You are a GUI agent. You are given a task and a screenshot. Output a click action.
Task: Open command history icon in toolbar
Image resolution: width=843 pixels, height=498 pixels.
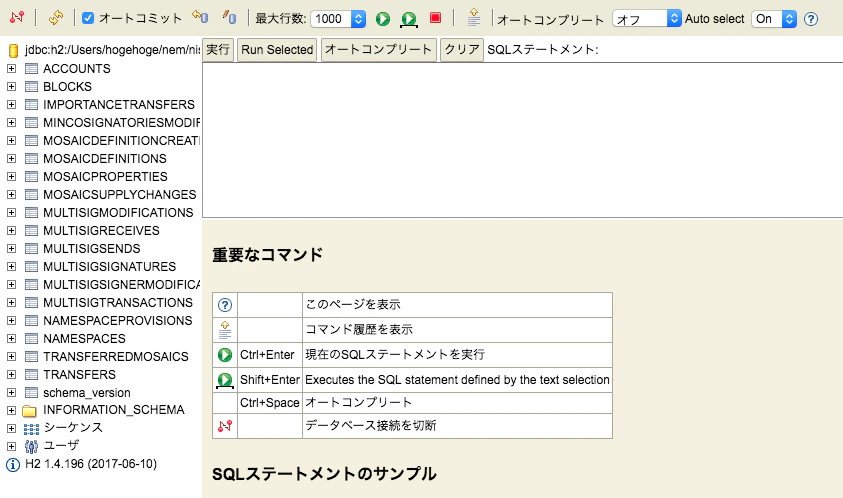[474, 17]
